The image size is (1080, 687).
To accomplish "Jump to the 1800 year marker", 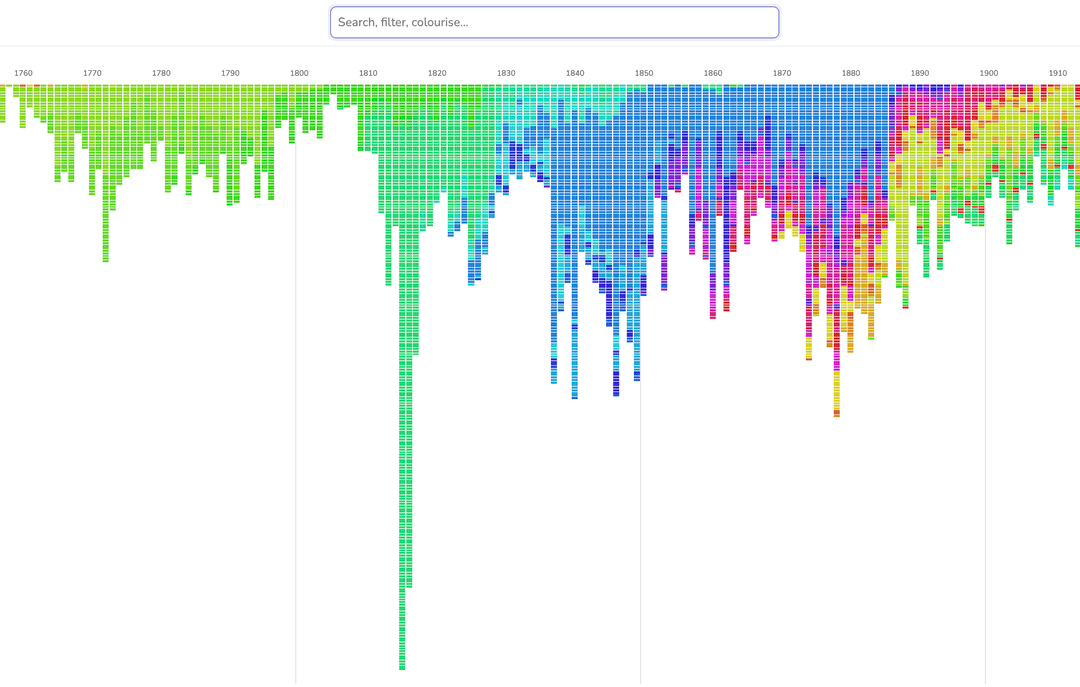I will [299, 73].
